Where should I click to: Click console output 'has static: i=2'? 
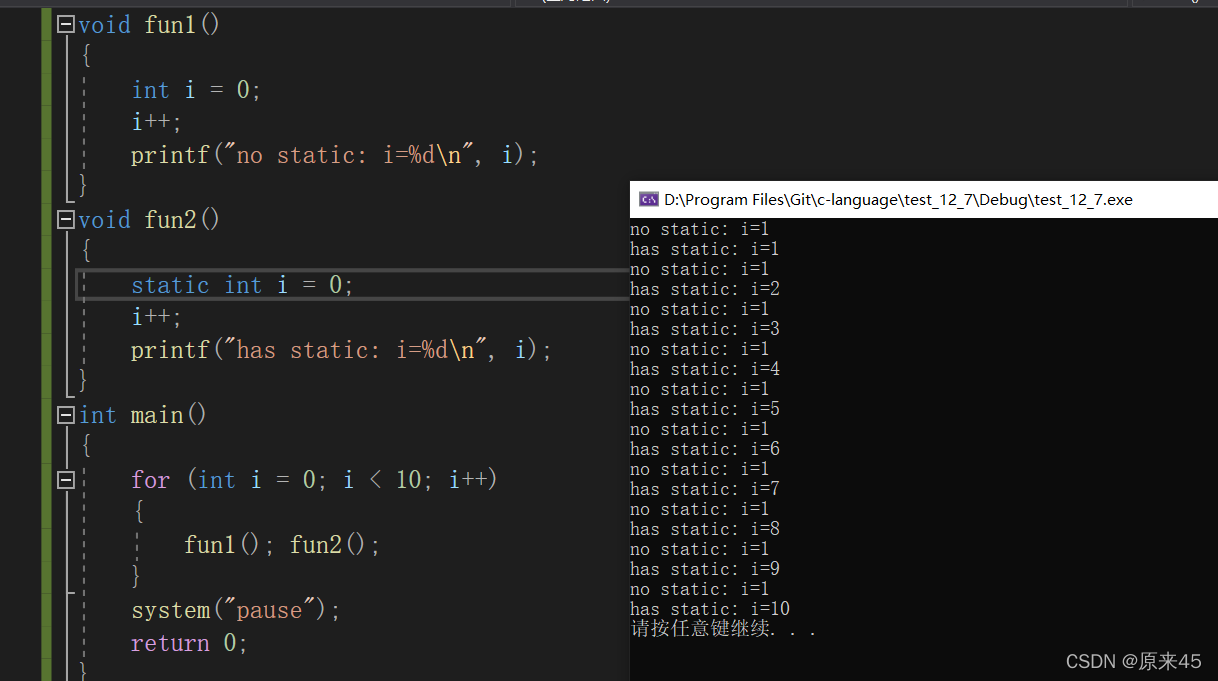pos(705,289)
